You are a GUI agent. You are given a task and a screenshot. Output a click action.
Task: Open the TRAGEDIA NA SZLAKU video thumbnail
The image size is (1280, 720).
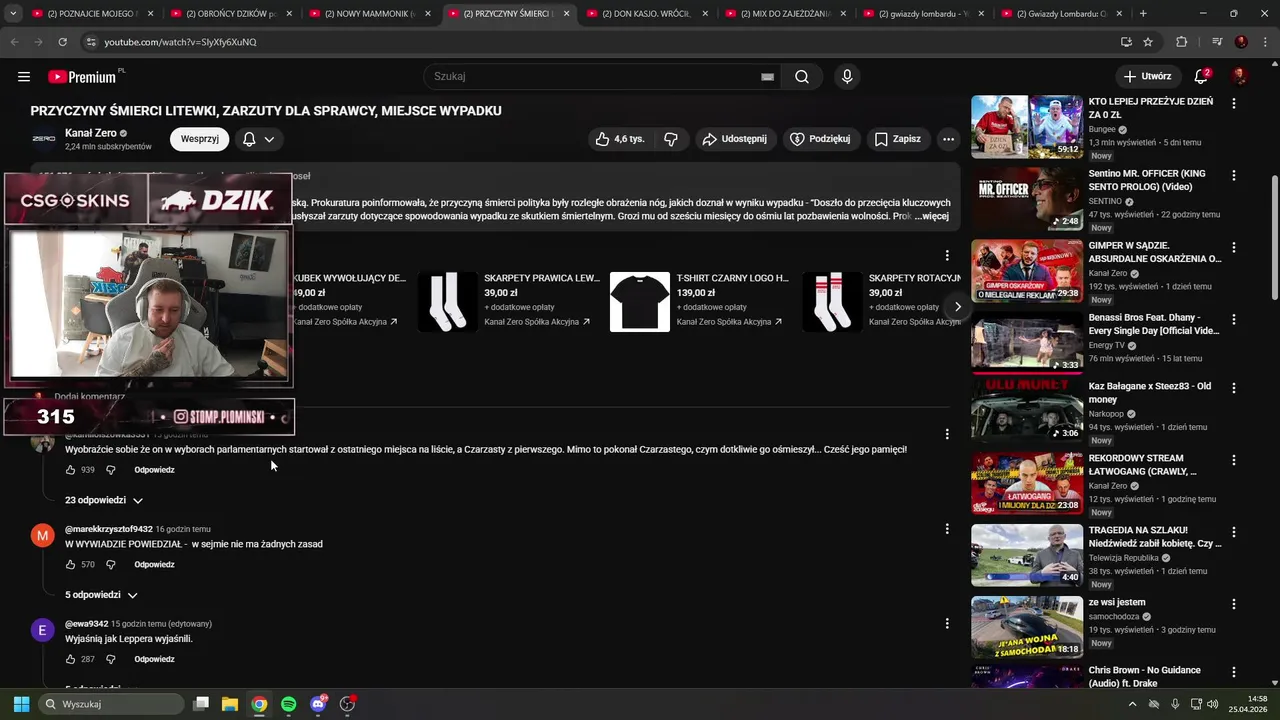pyautogui.click(x=1026, y=555)
